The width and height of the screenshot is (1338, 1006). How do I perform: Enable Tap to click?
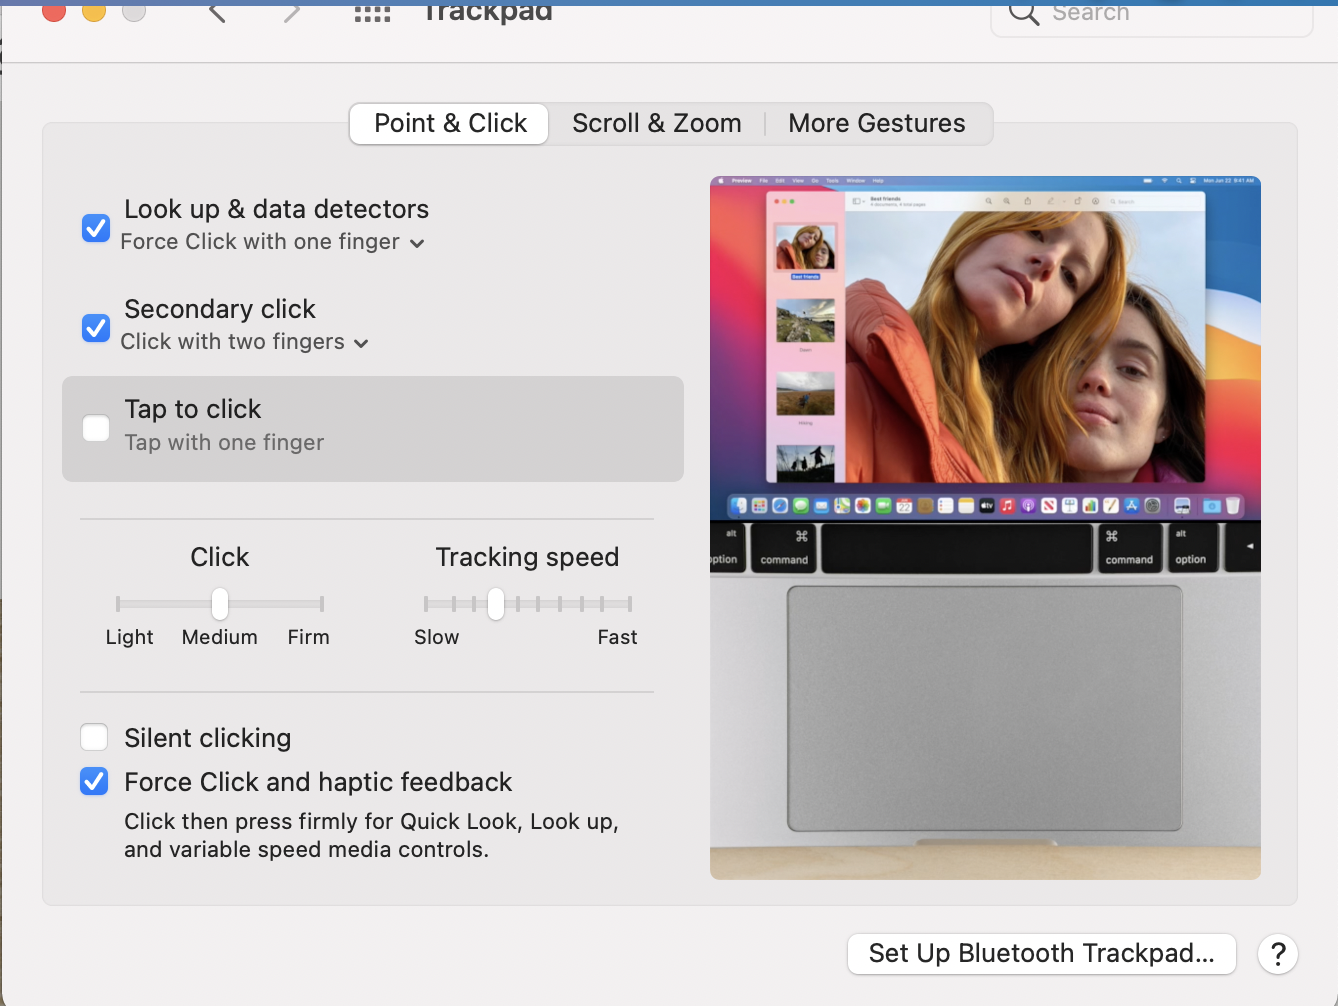click(x=96, y=429)
